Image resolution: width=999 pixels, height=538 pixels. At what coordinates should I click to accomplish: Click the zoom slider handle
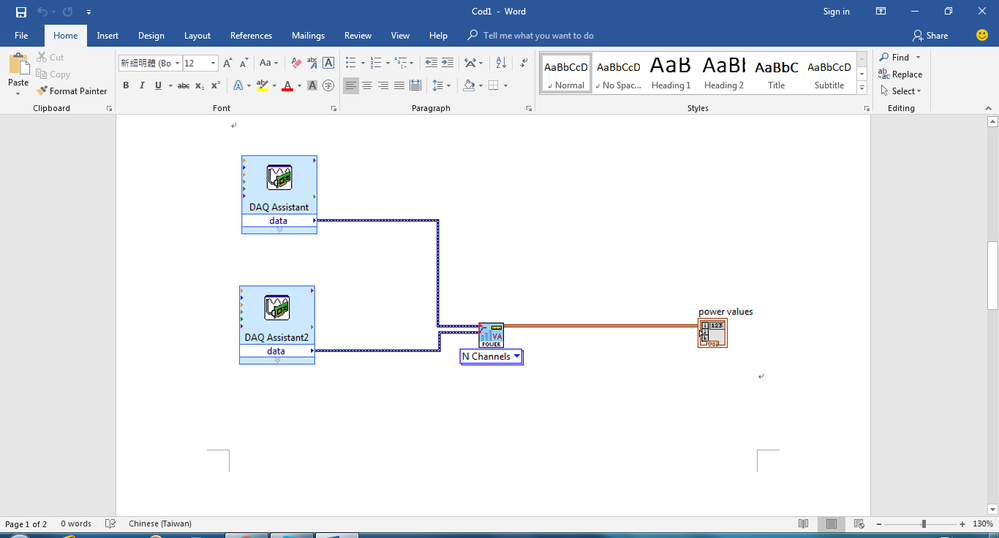(924, 524)
